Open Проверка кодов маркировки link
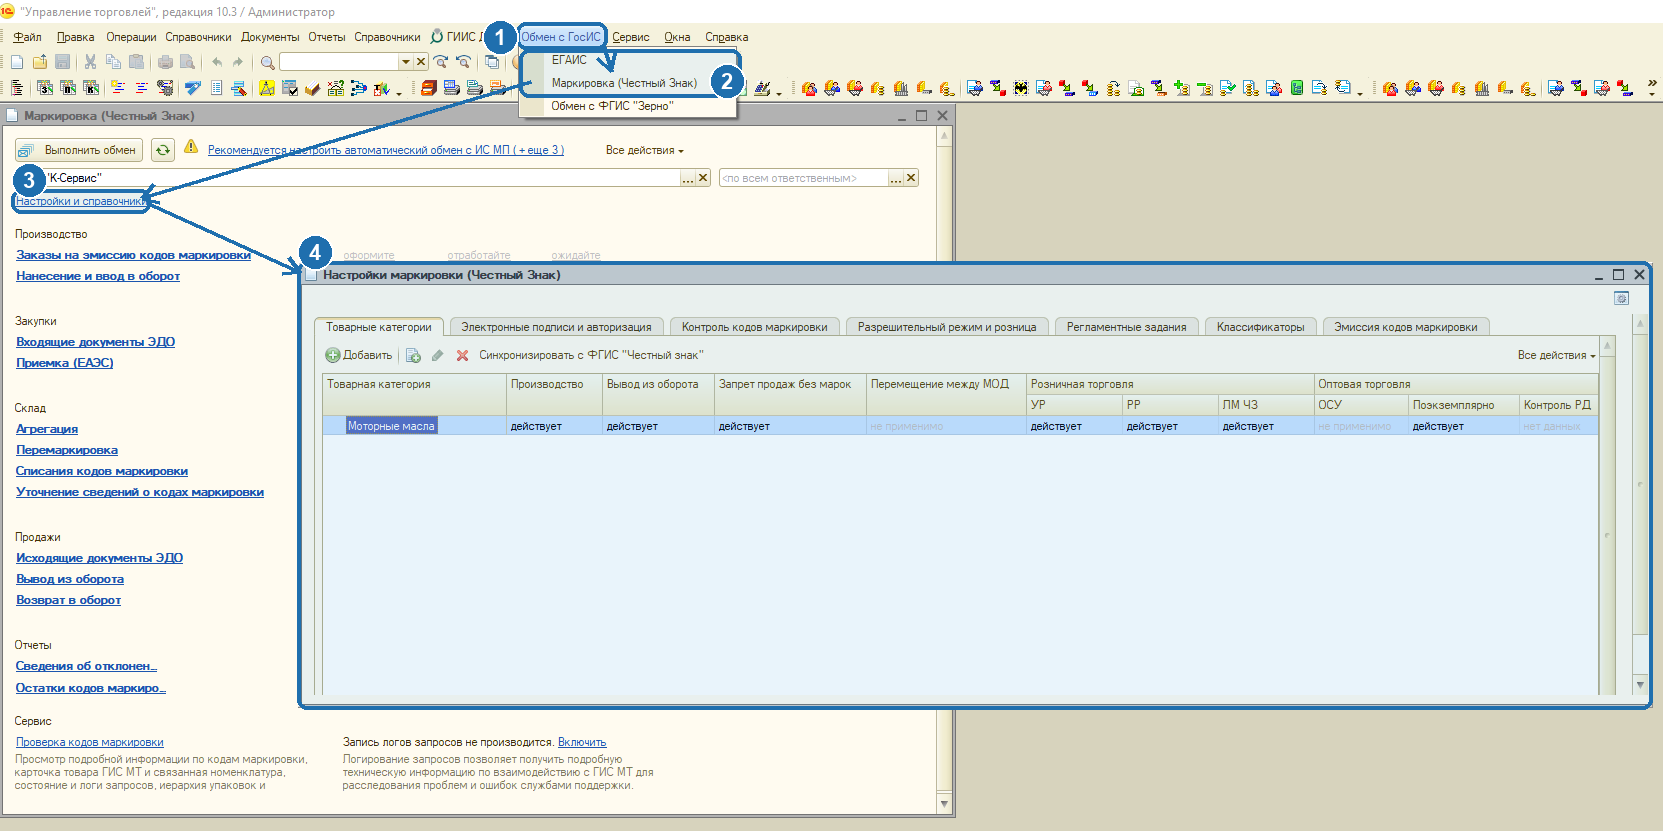Image resolution: width=1663 pixels, height=831 pixels. (90, 742)
